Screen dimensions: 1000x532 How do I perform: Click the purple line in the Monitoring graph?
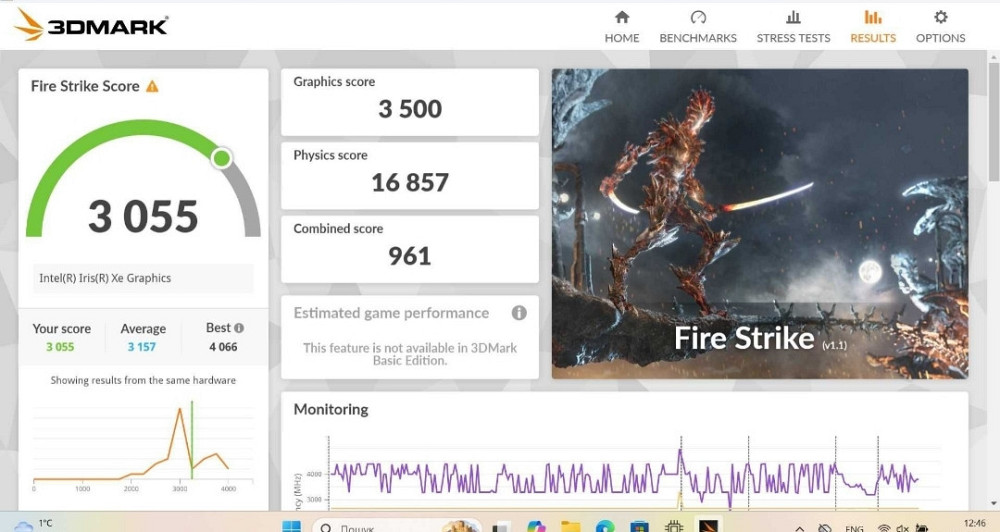click(x=500, y=472)
